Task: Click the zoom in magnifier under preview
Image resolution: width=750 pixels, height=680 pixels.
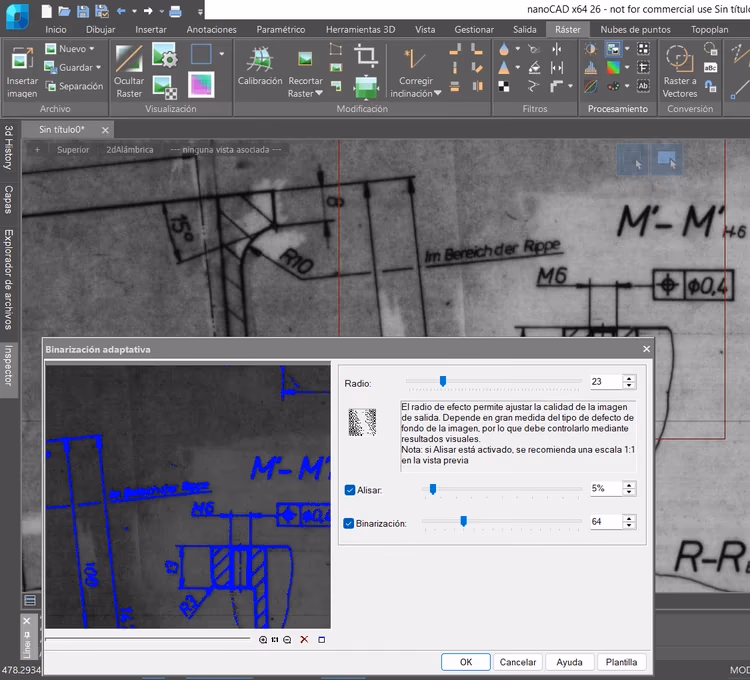Action: click(263, 640)
